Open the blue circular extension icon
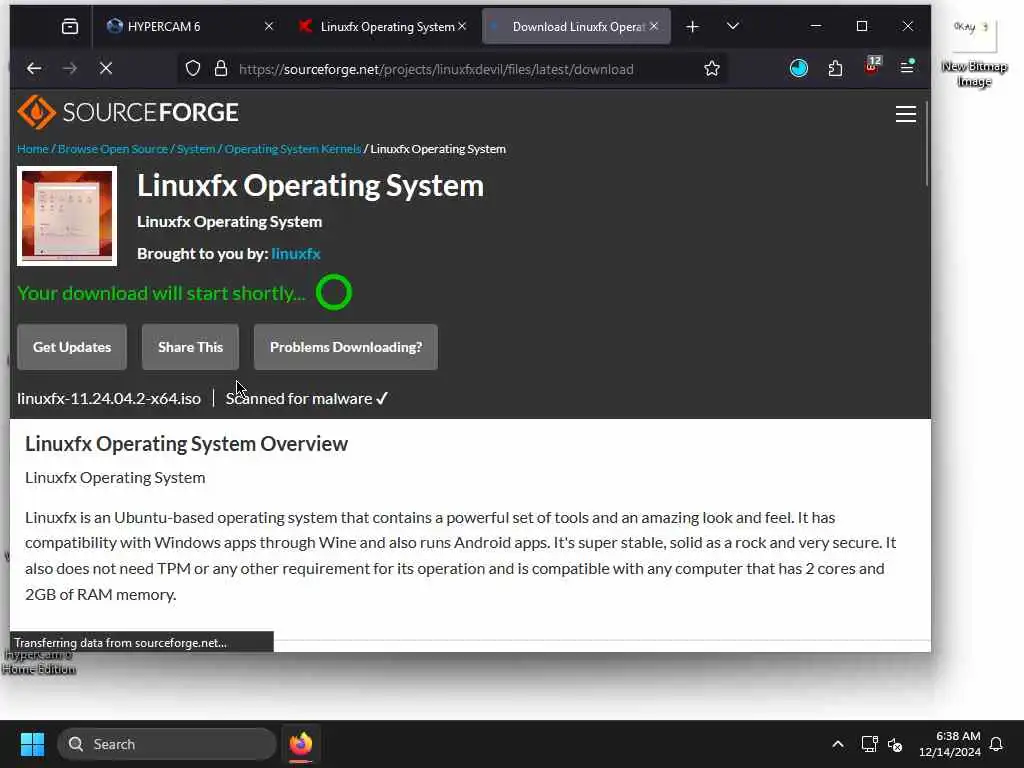This screenshot has height=768, width=1024. (799, 68)
